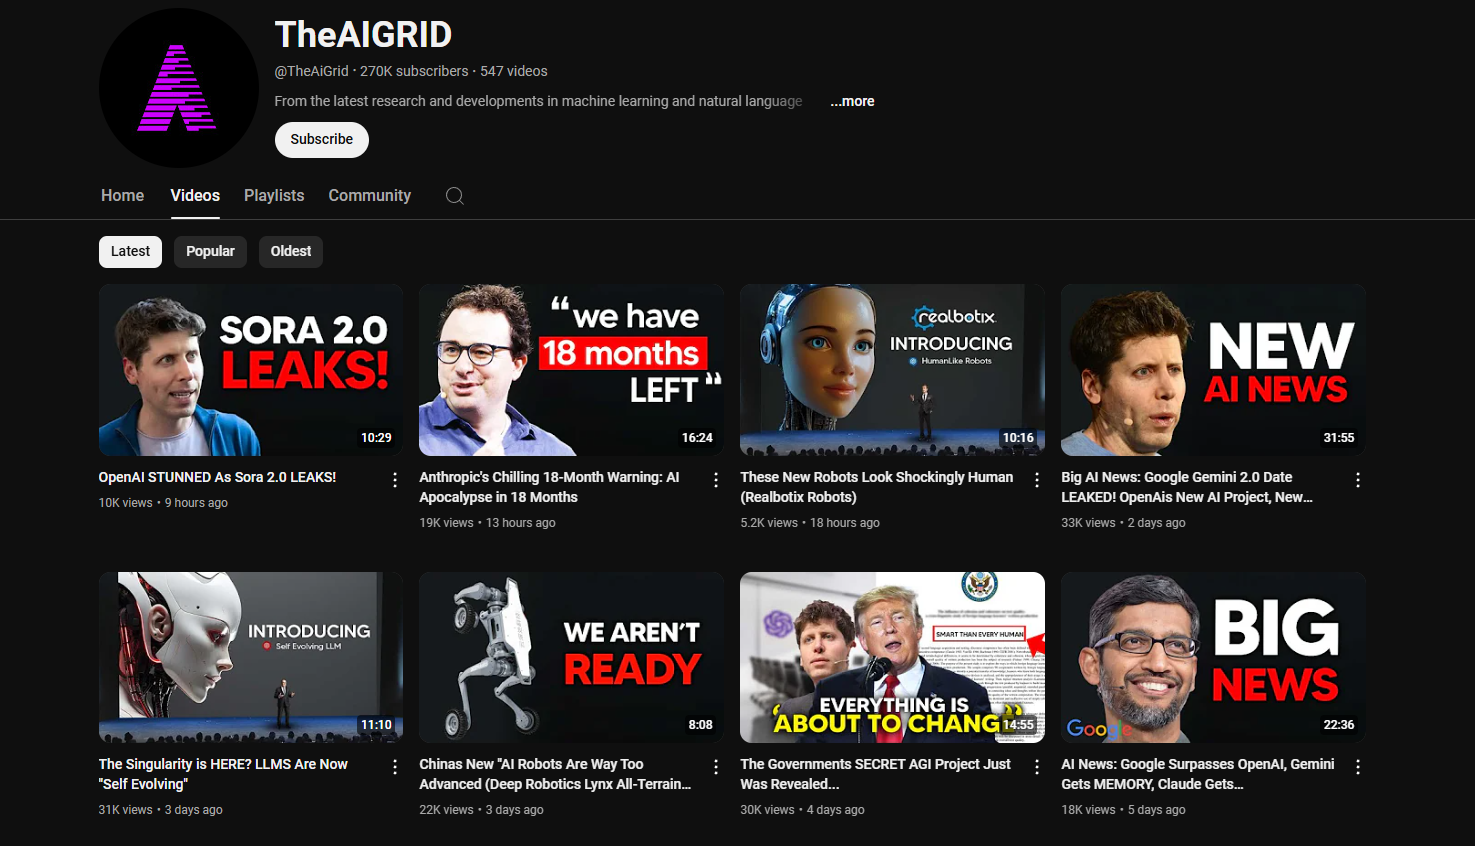Click the TheAIGRID channel name heading
The height and width of the screenshot is (846, 1475).
(363, 35)
